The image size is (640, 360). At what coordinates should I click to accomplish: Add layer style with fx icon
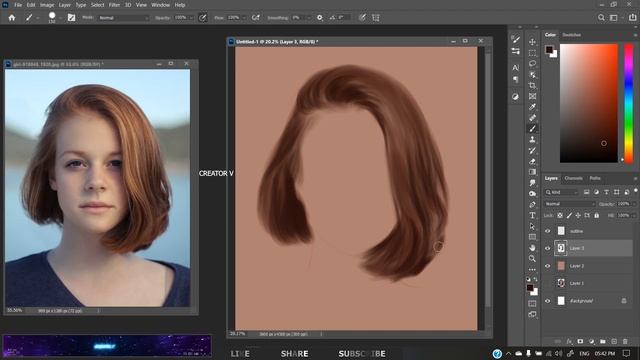(569, 341)
